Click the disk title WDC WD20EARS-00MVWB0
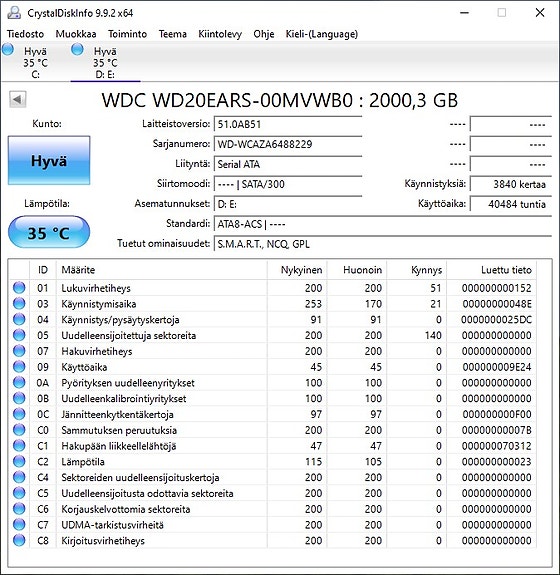This screenshot has height=575, width=560. point(279,100)
